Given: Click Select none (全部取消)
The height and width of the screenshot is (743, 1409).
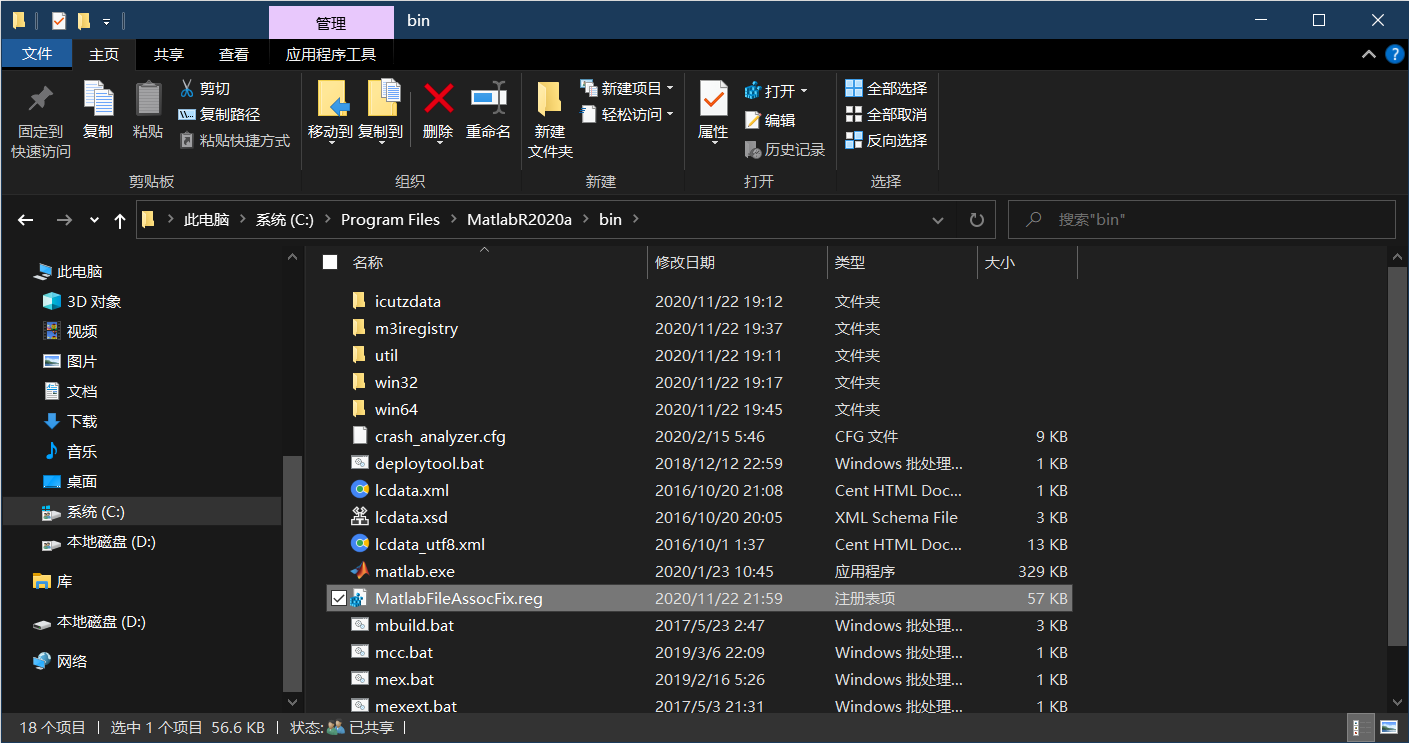Looking at the screenshot, I should pos(886,114).
